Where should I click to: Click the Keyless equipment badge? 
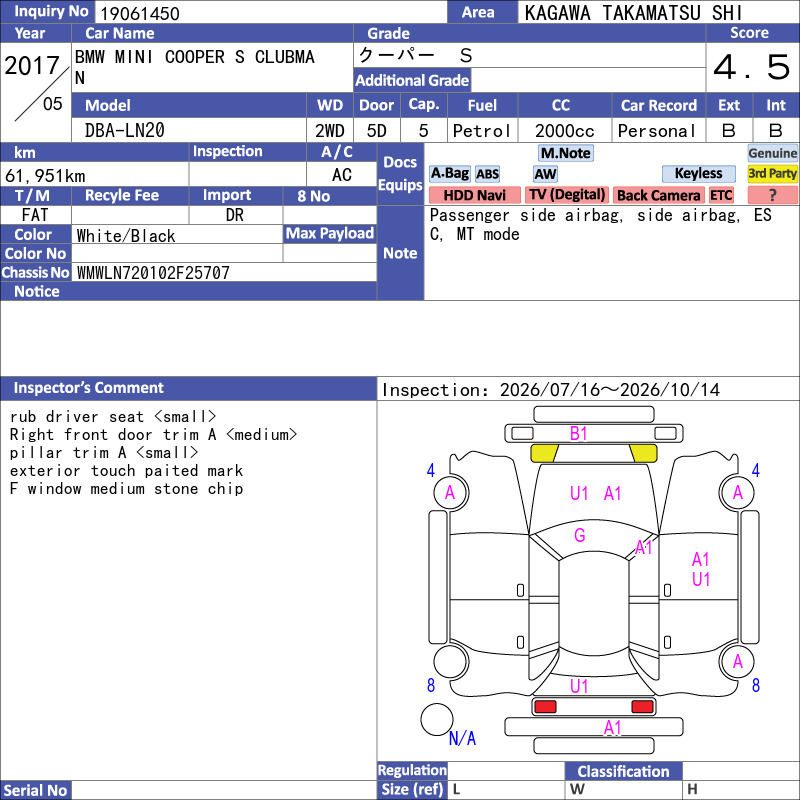pos(698,173)
